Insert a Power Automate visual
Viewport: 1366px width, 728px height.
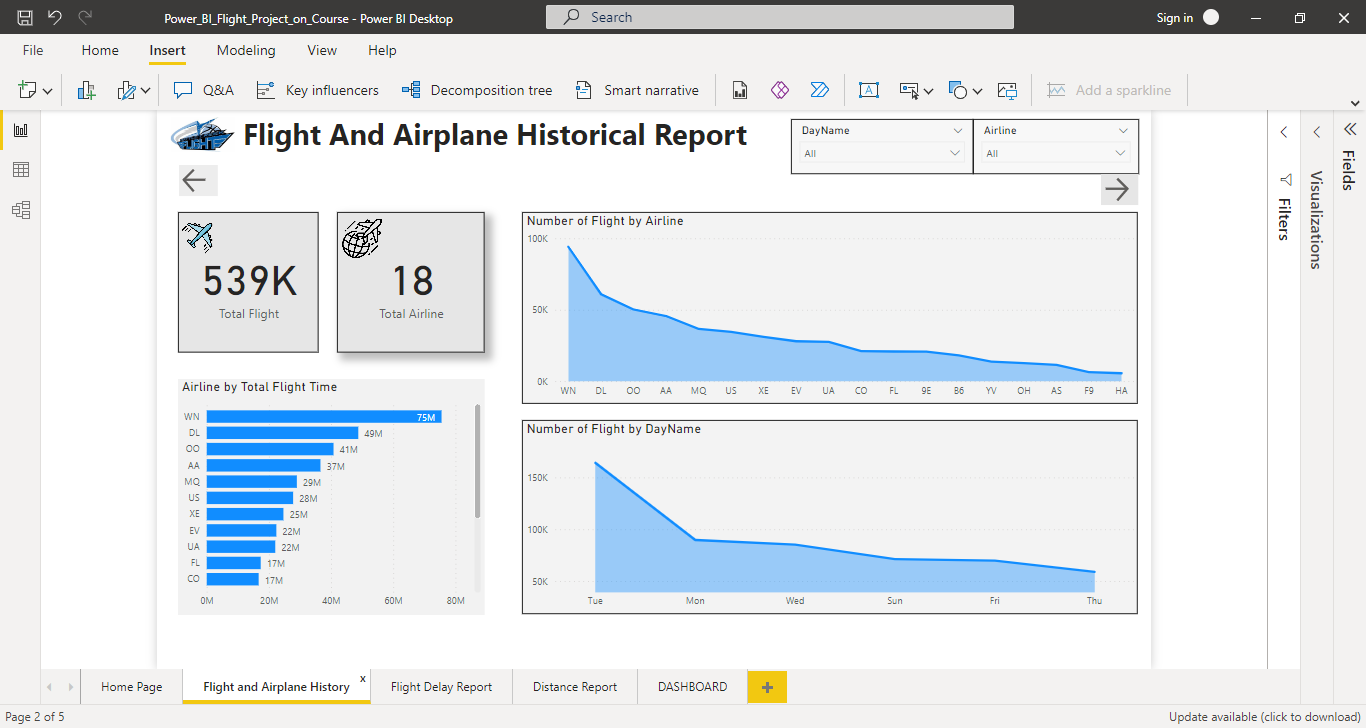820,89
